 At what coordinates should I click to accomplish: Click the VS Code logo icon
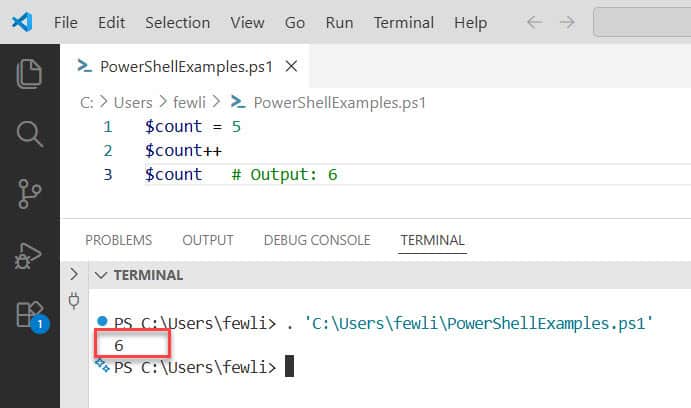[x=22, y=22]
